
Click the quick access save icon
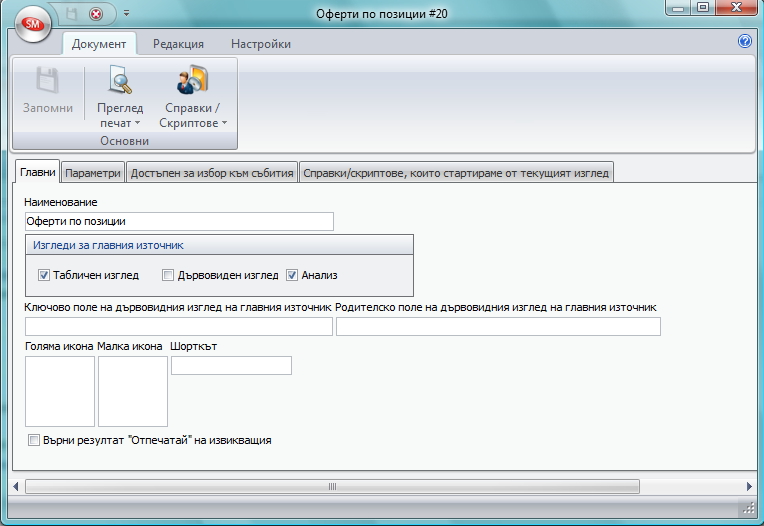[x=72, y=14]
